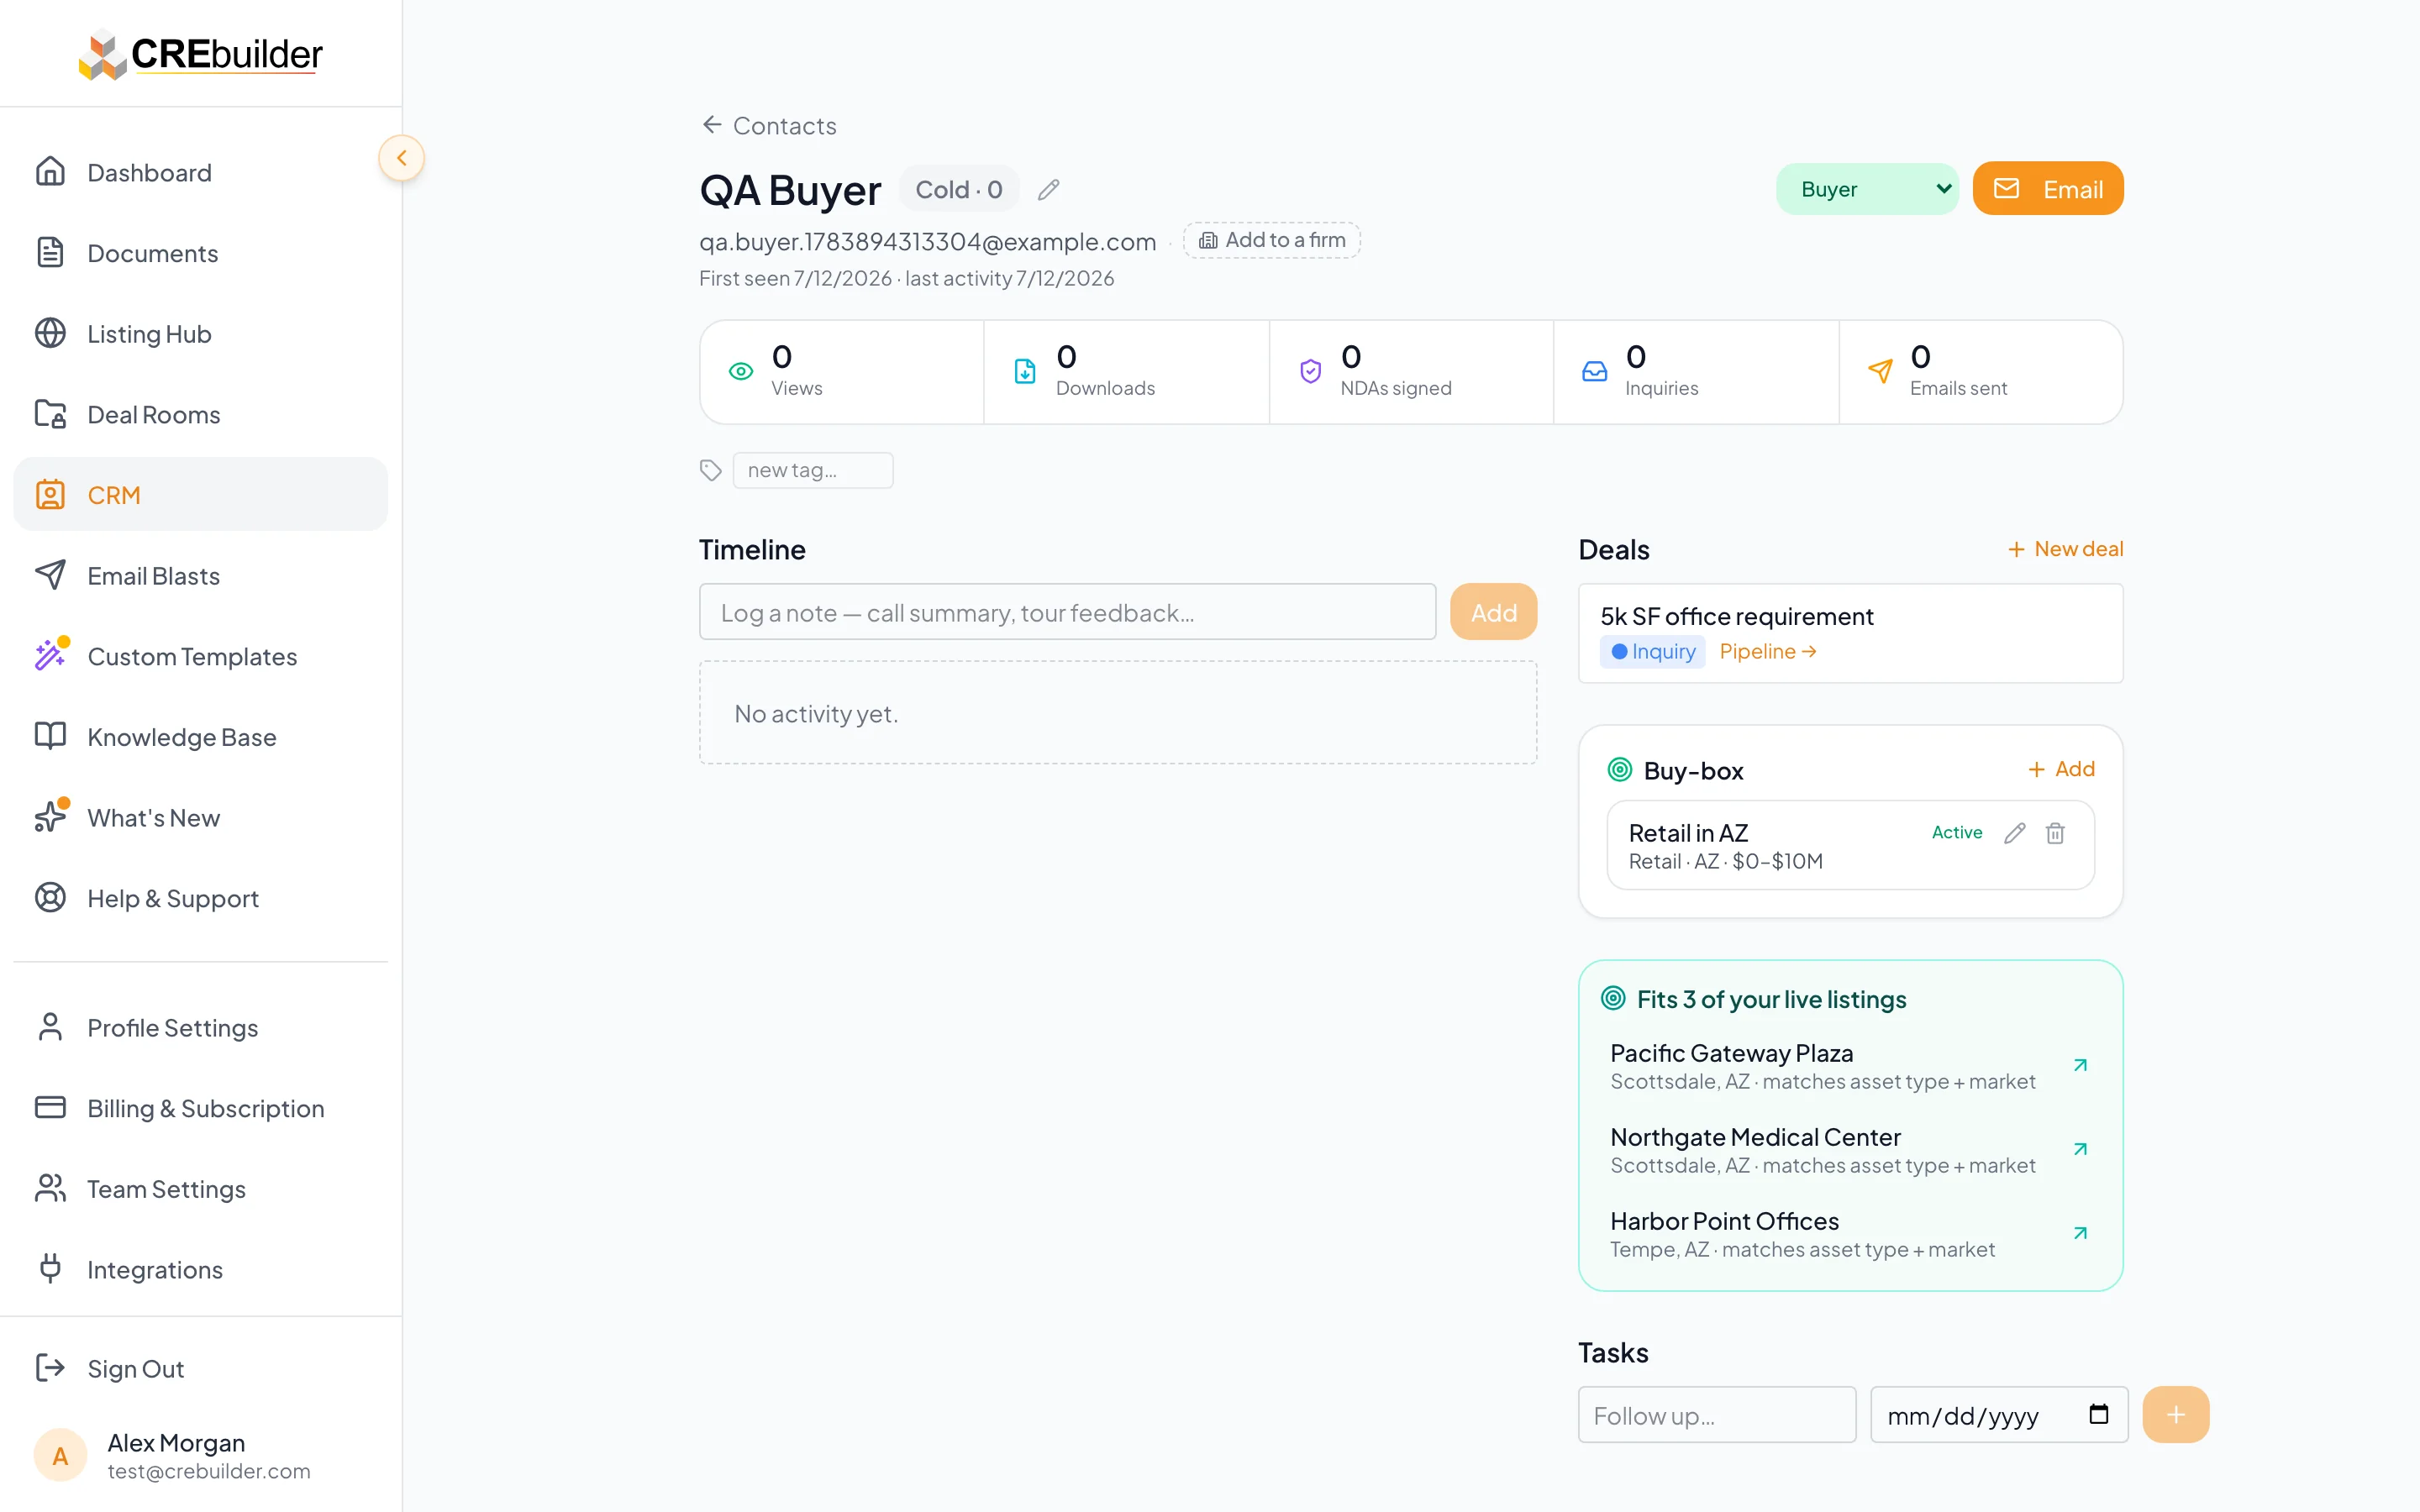Edit the Retail in AZ buy-box
Viewport: 2420px width, 1512px height.
click(x=2015, y=833)
